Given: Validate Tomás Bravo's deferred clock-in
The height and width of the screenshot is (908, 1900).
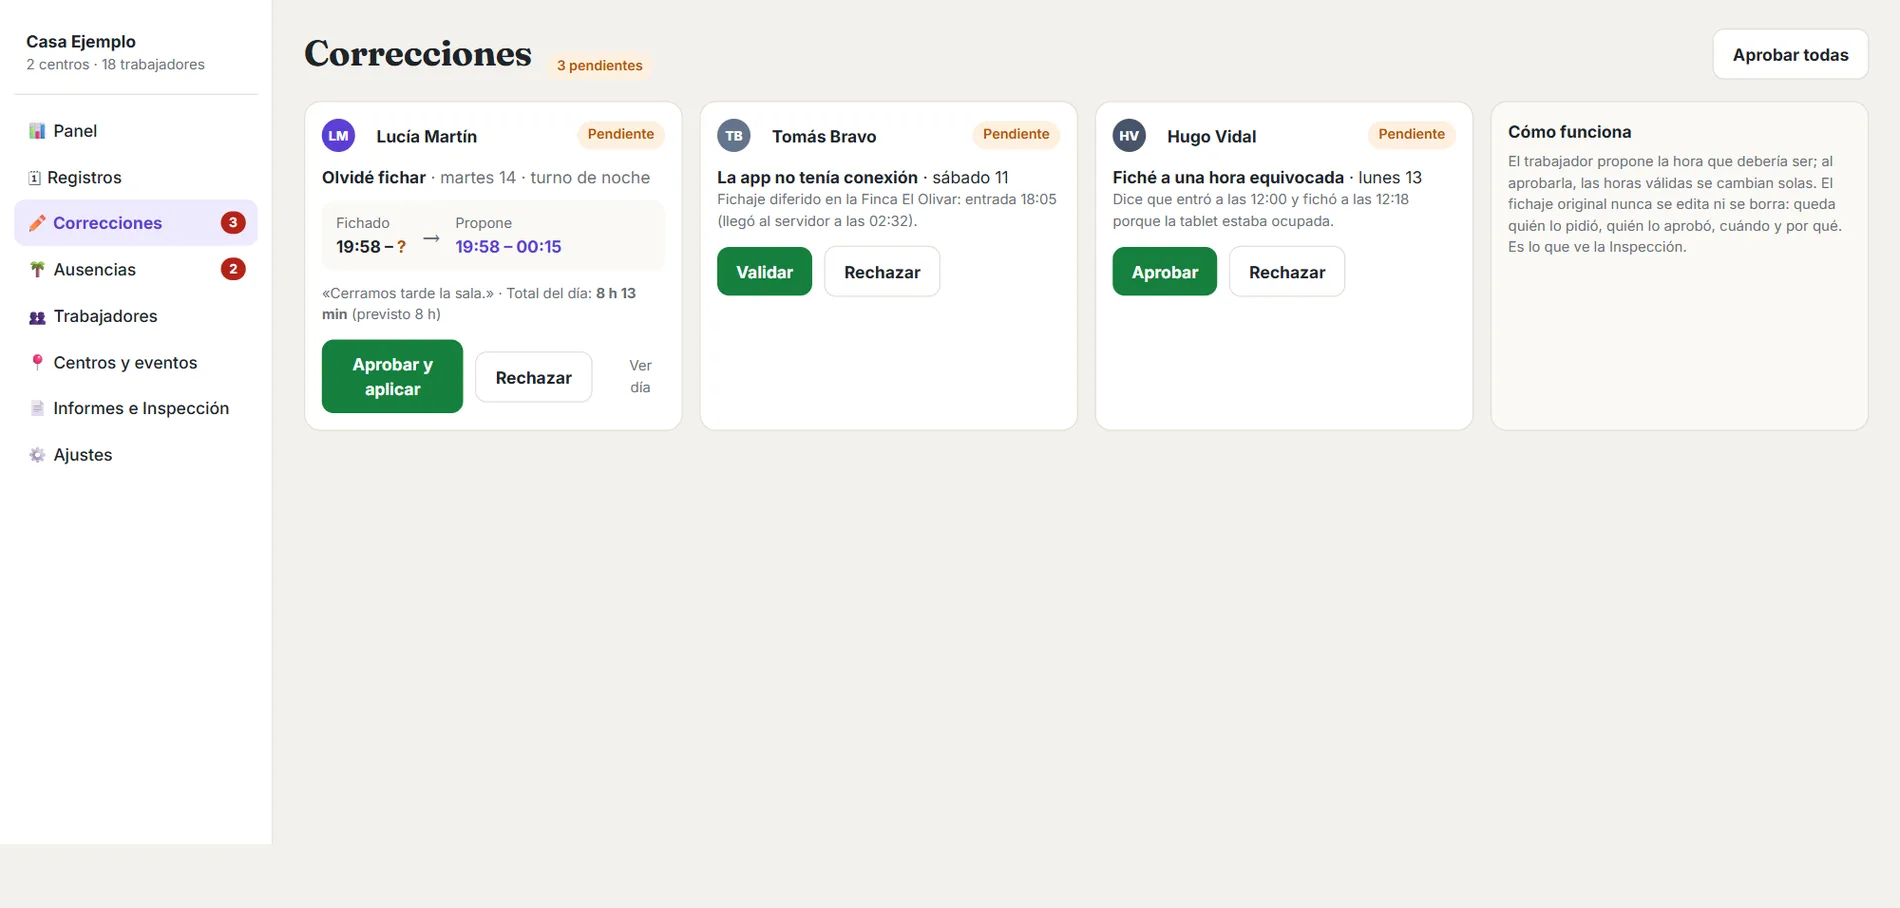Looking at the screenshot, I should [764, 271].
